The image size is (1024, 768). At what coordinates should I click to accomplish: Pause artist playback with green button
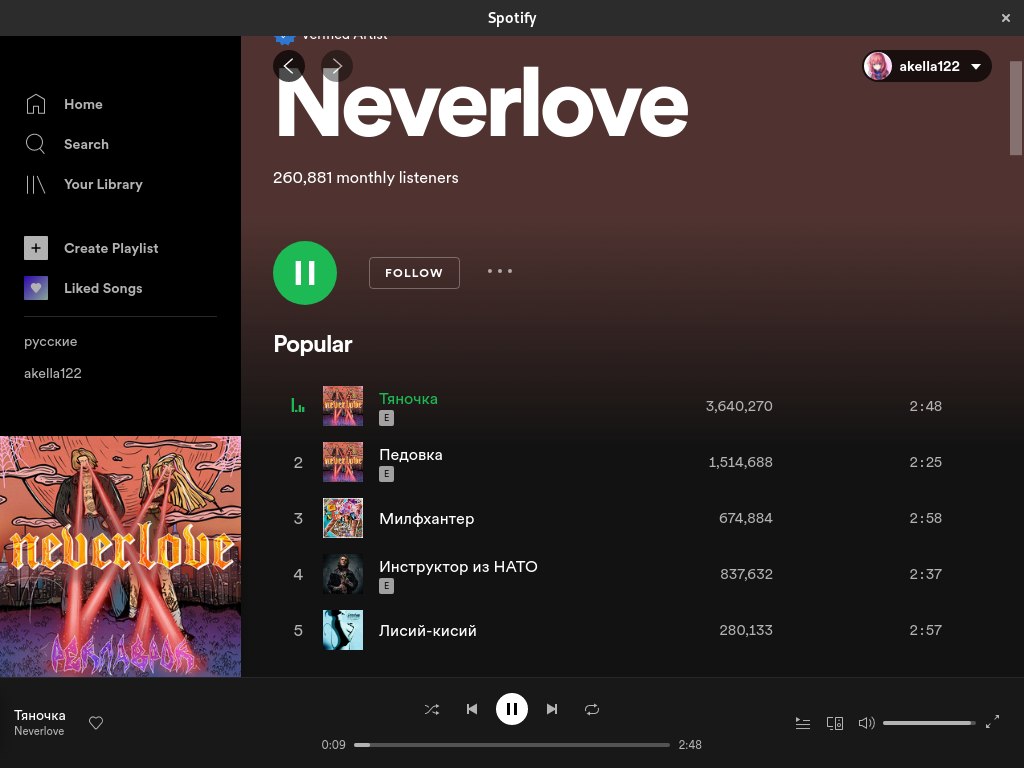[x=305, y=273]
